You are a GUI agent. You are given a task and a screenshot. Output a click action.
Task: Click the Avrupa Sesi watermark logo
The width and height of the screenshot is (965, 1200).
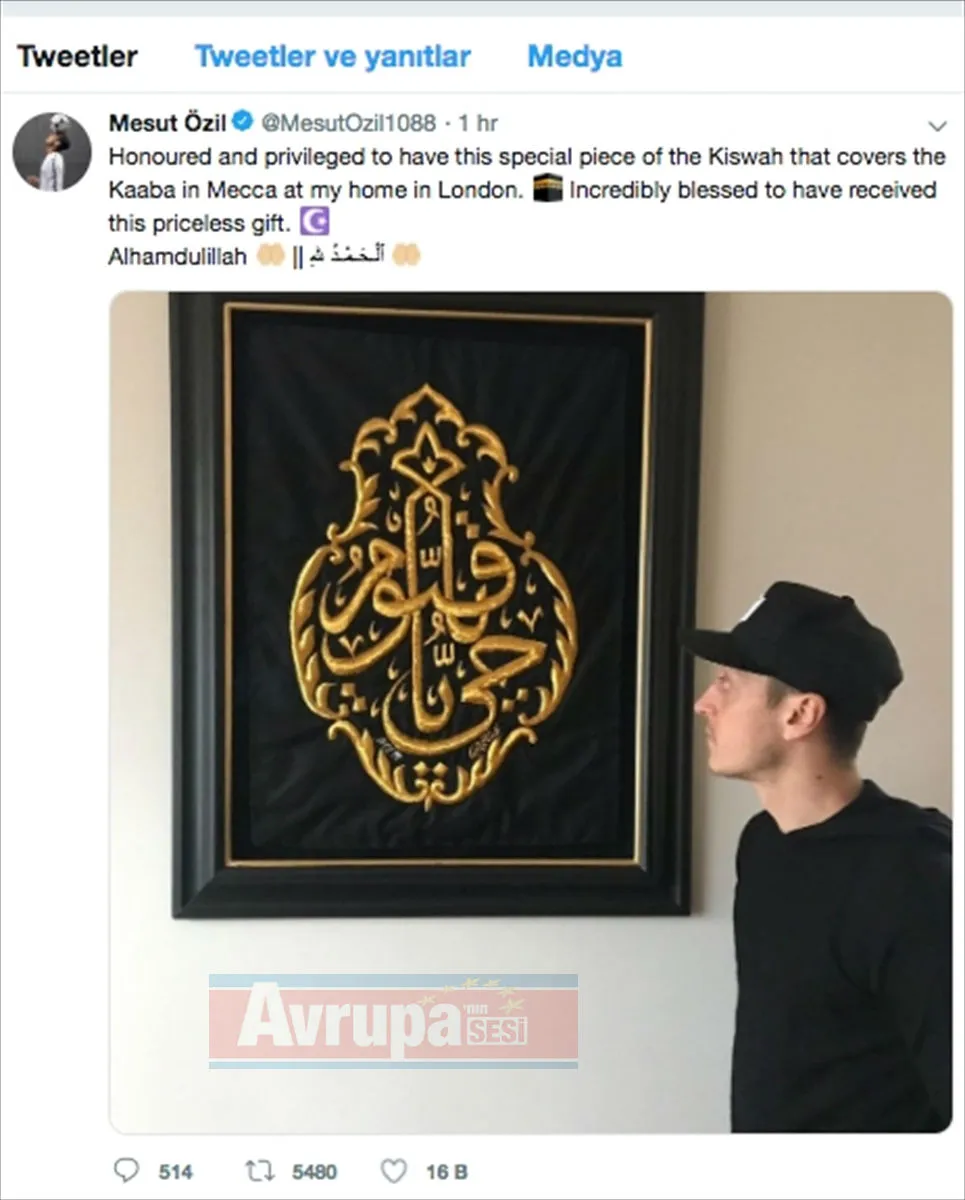point(393,1021)
